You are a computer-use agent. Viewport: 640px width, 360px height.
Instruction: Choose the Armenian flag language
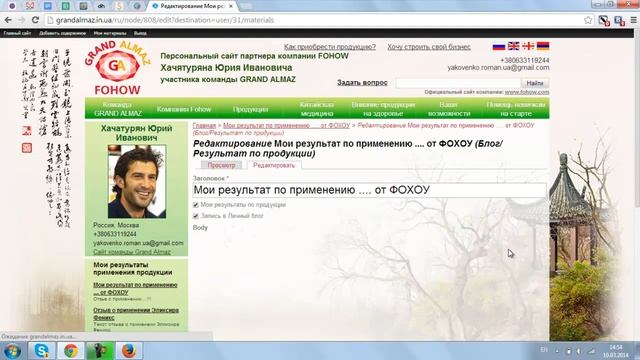(x=543, y=46)
